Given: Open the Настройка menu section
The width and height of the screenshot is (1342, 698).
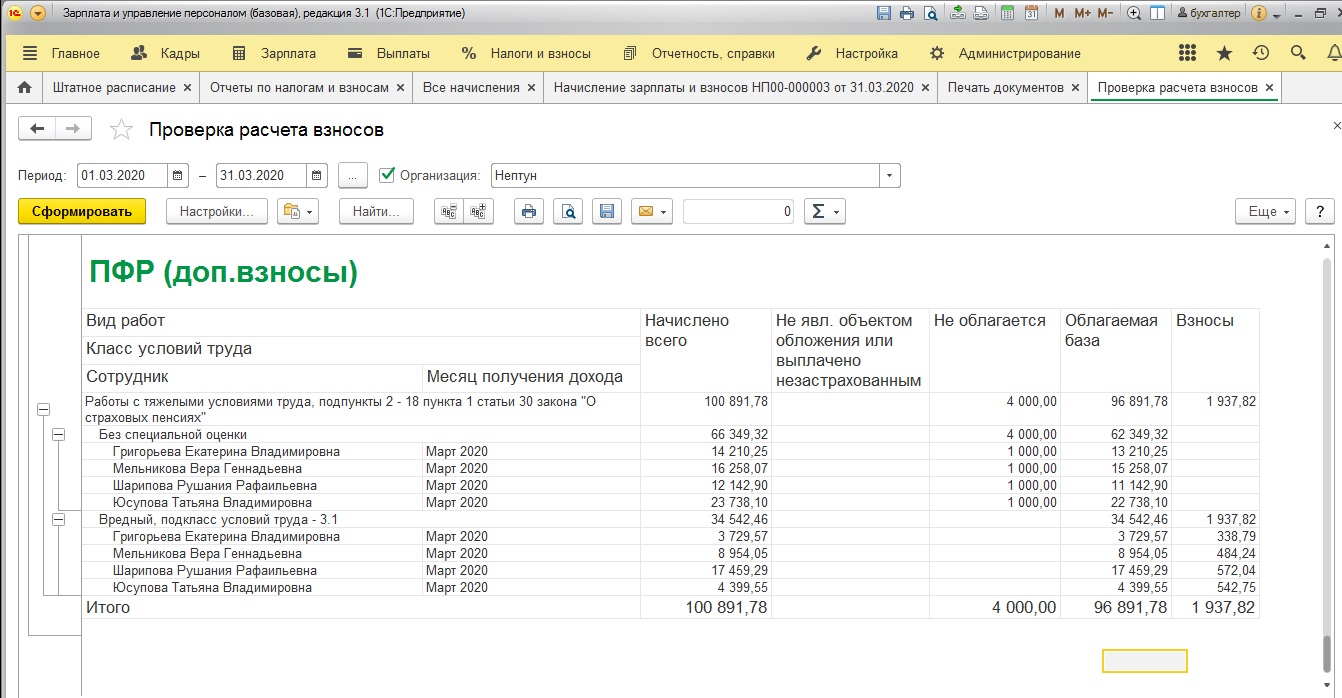Looking at the screenshot, I should tap(852, 53).
